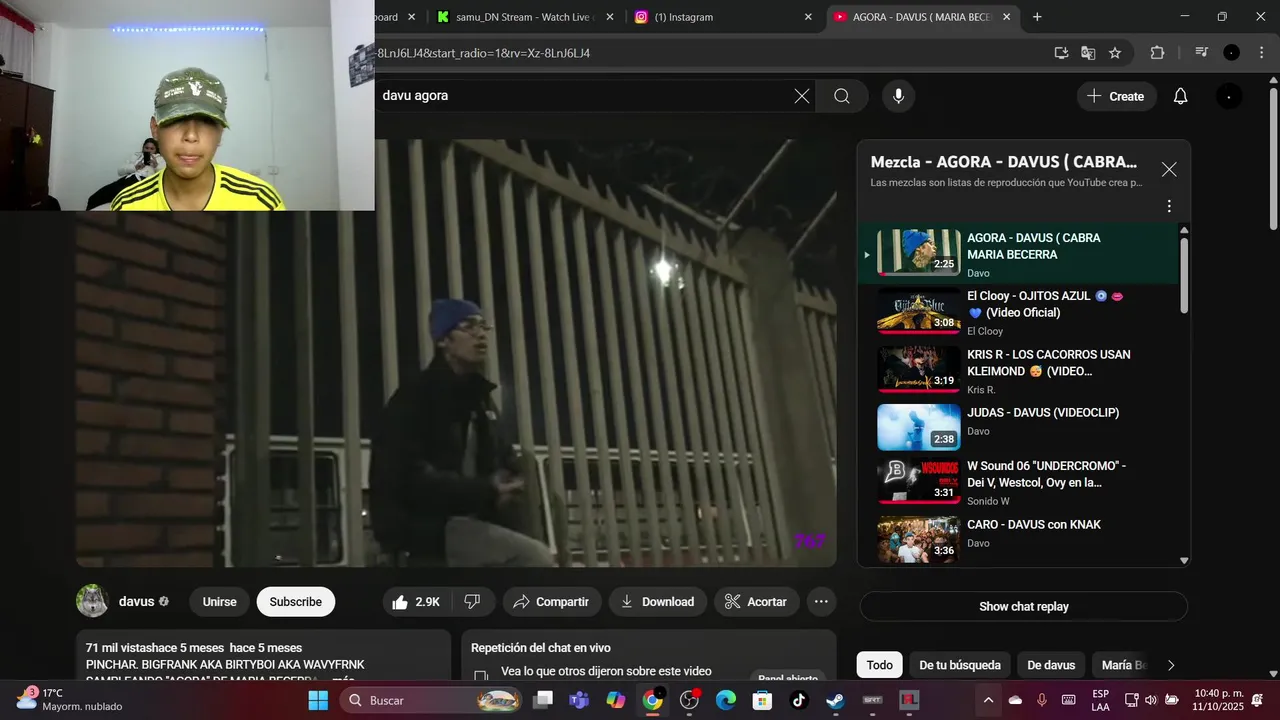Click the Google Chrome taskbar icon

(x=652, y=700)
